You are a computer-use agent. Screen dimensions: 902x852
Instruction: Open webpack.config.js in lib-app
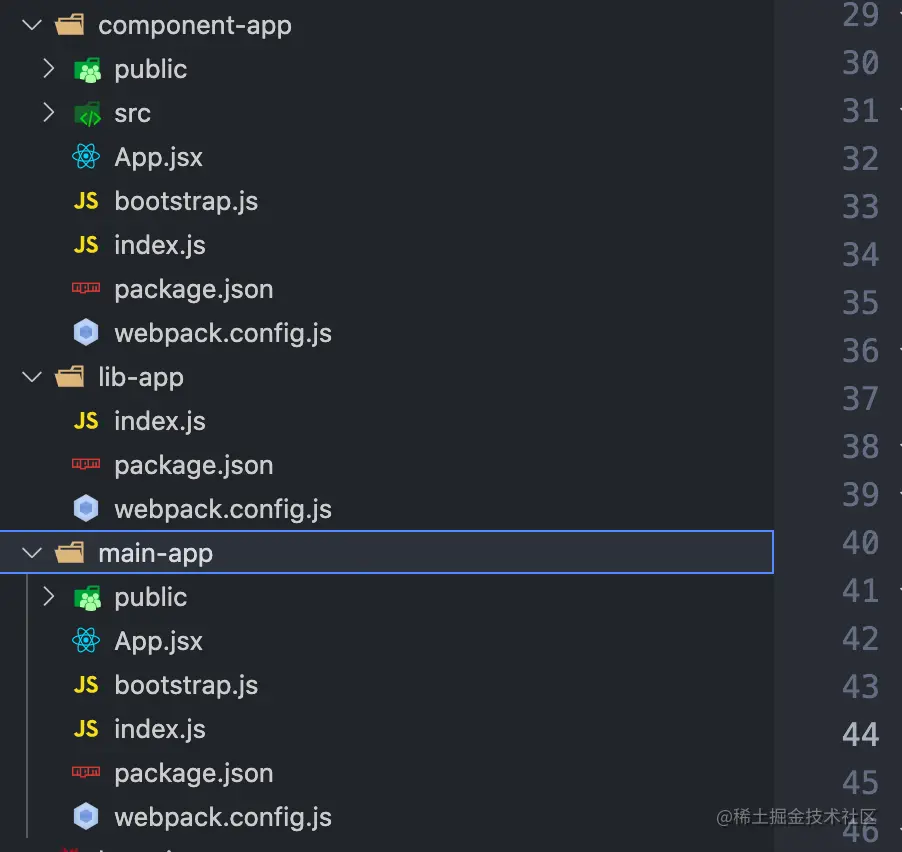coord(223,510)
